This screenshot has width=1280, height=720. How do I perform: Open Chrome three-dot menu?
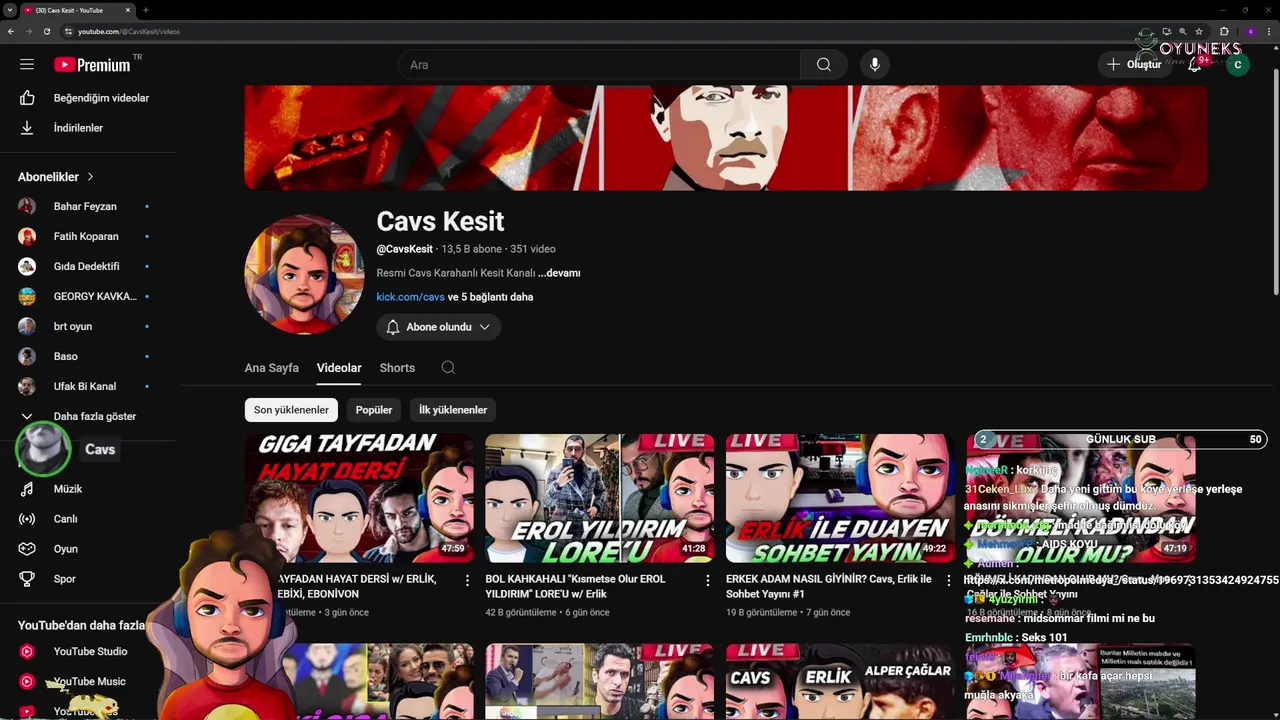(x=1268, y=31)
